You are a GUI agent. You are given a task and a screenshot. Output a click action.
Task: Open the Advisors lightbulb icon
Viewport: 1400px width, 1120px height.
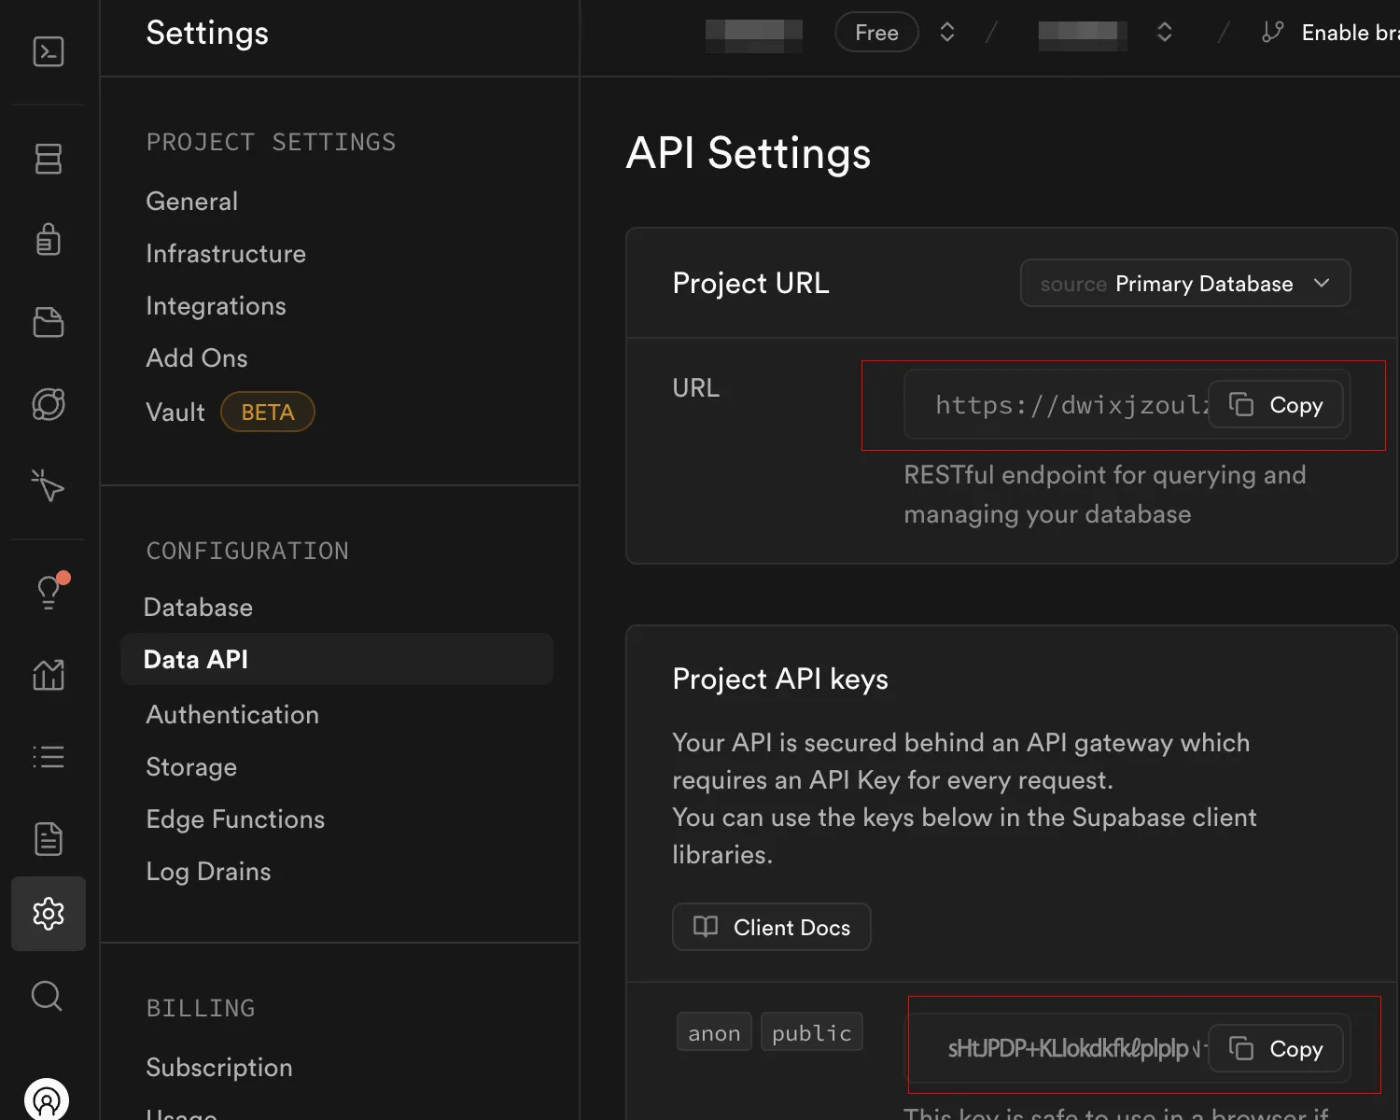click(x=48, y=592)
